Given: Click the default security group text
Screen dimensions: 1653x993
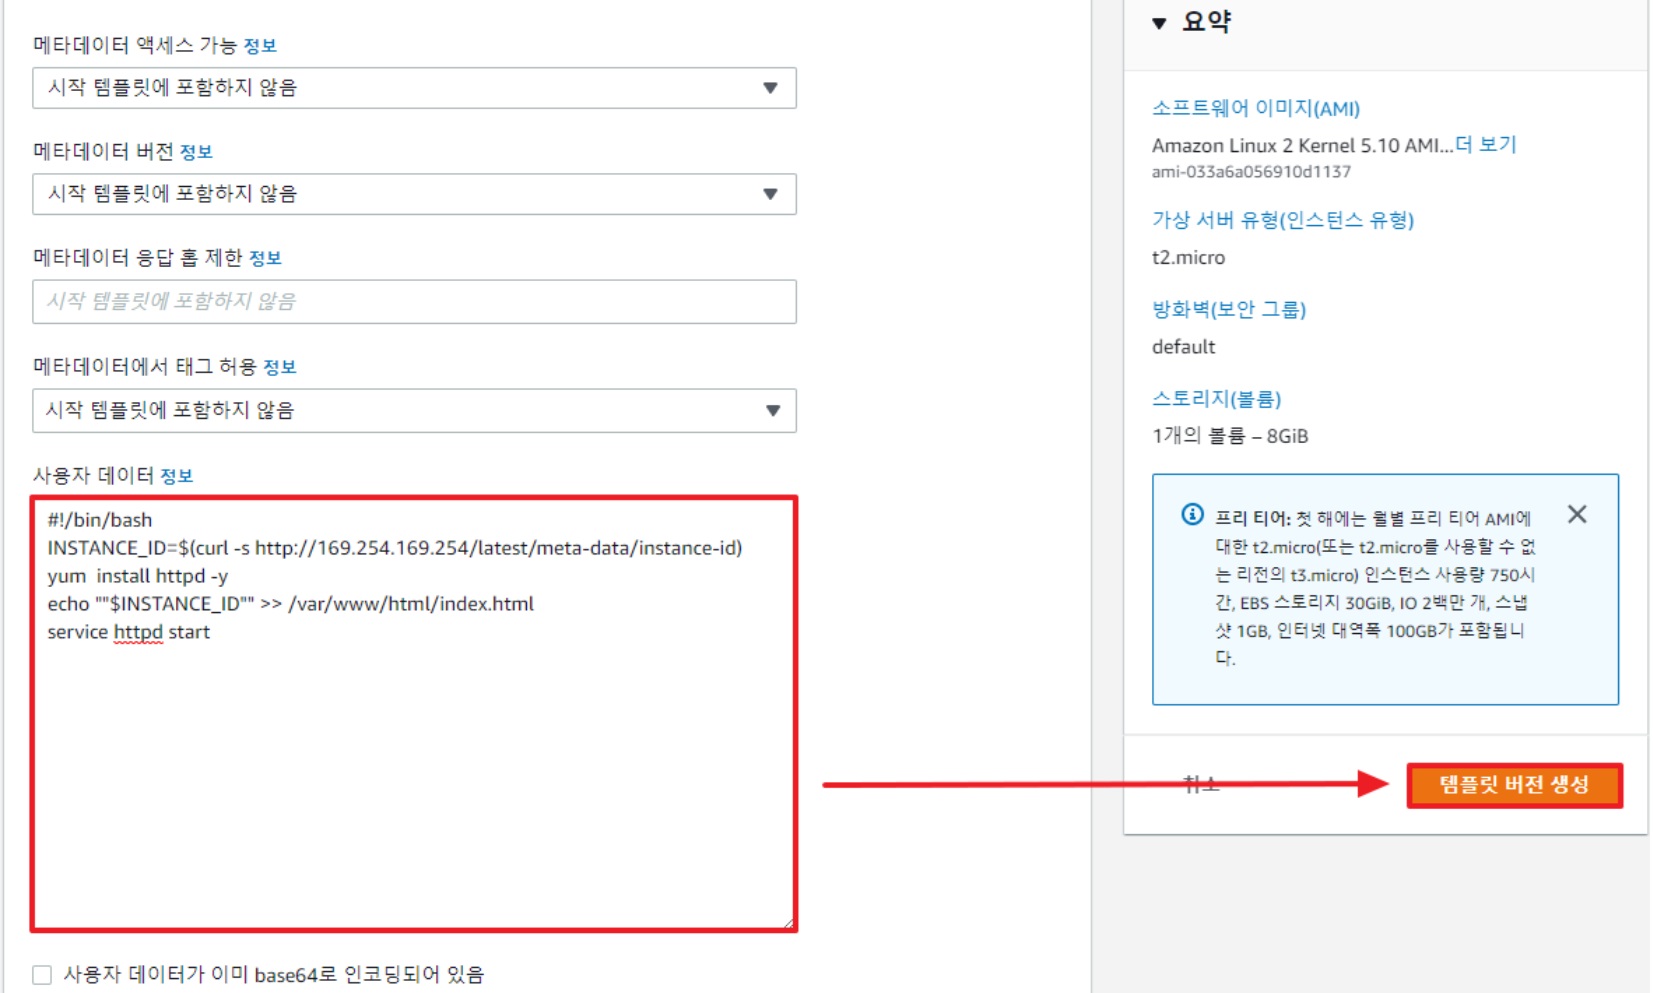Looking at the screenshot, I should 1183,347.
